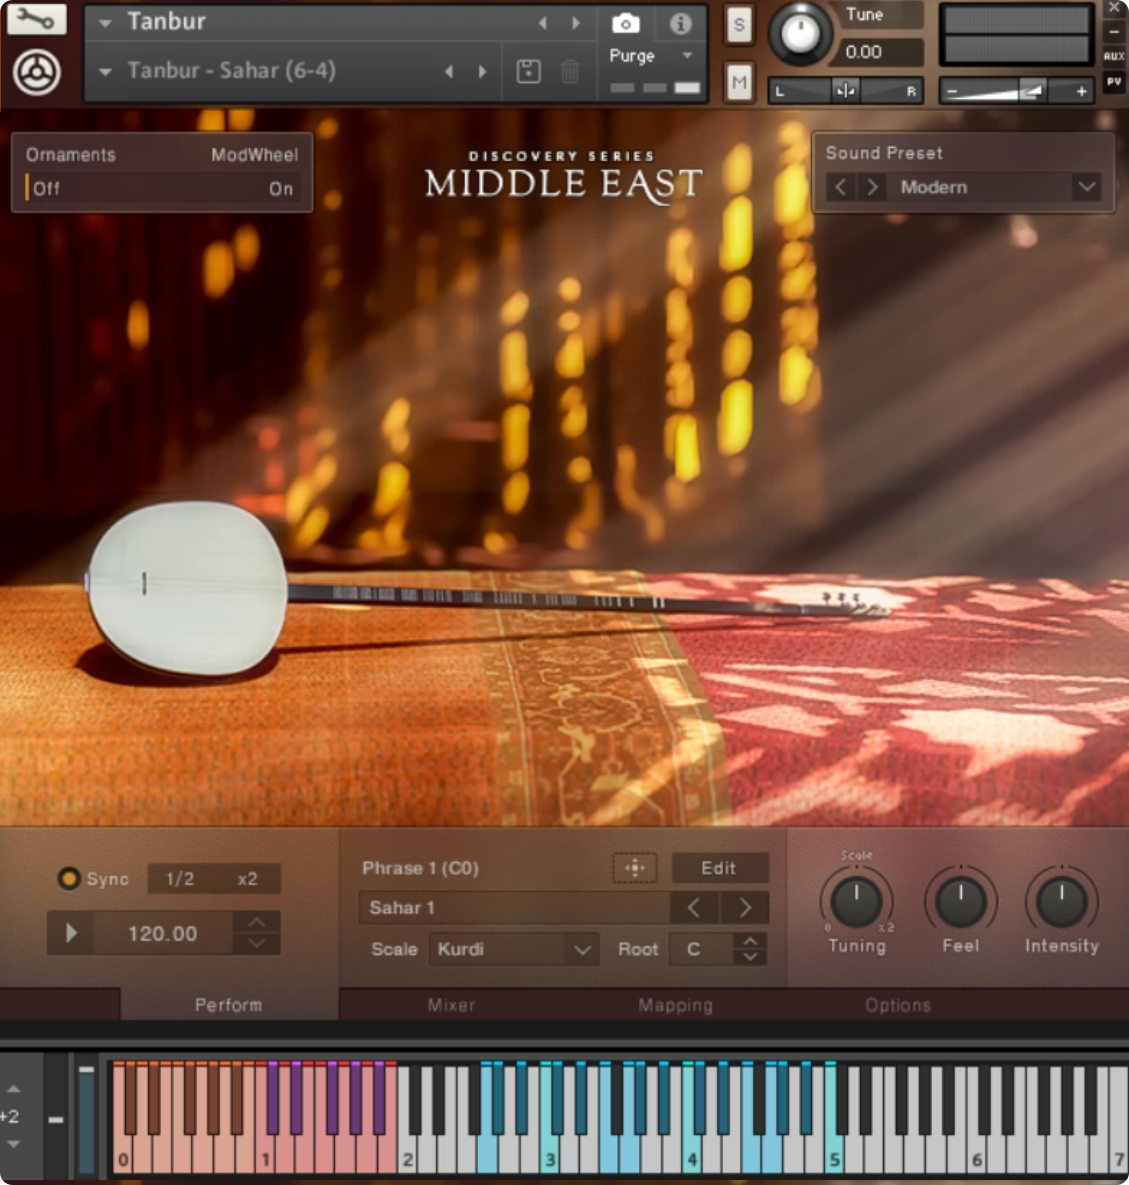
Task: Click the pan slider between L and R
Action: point(846,91)
